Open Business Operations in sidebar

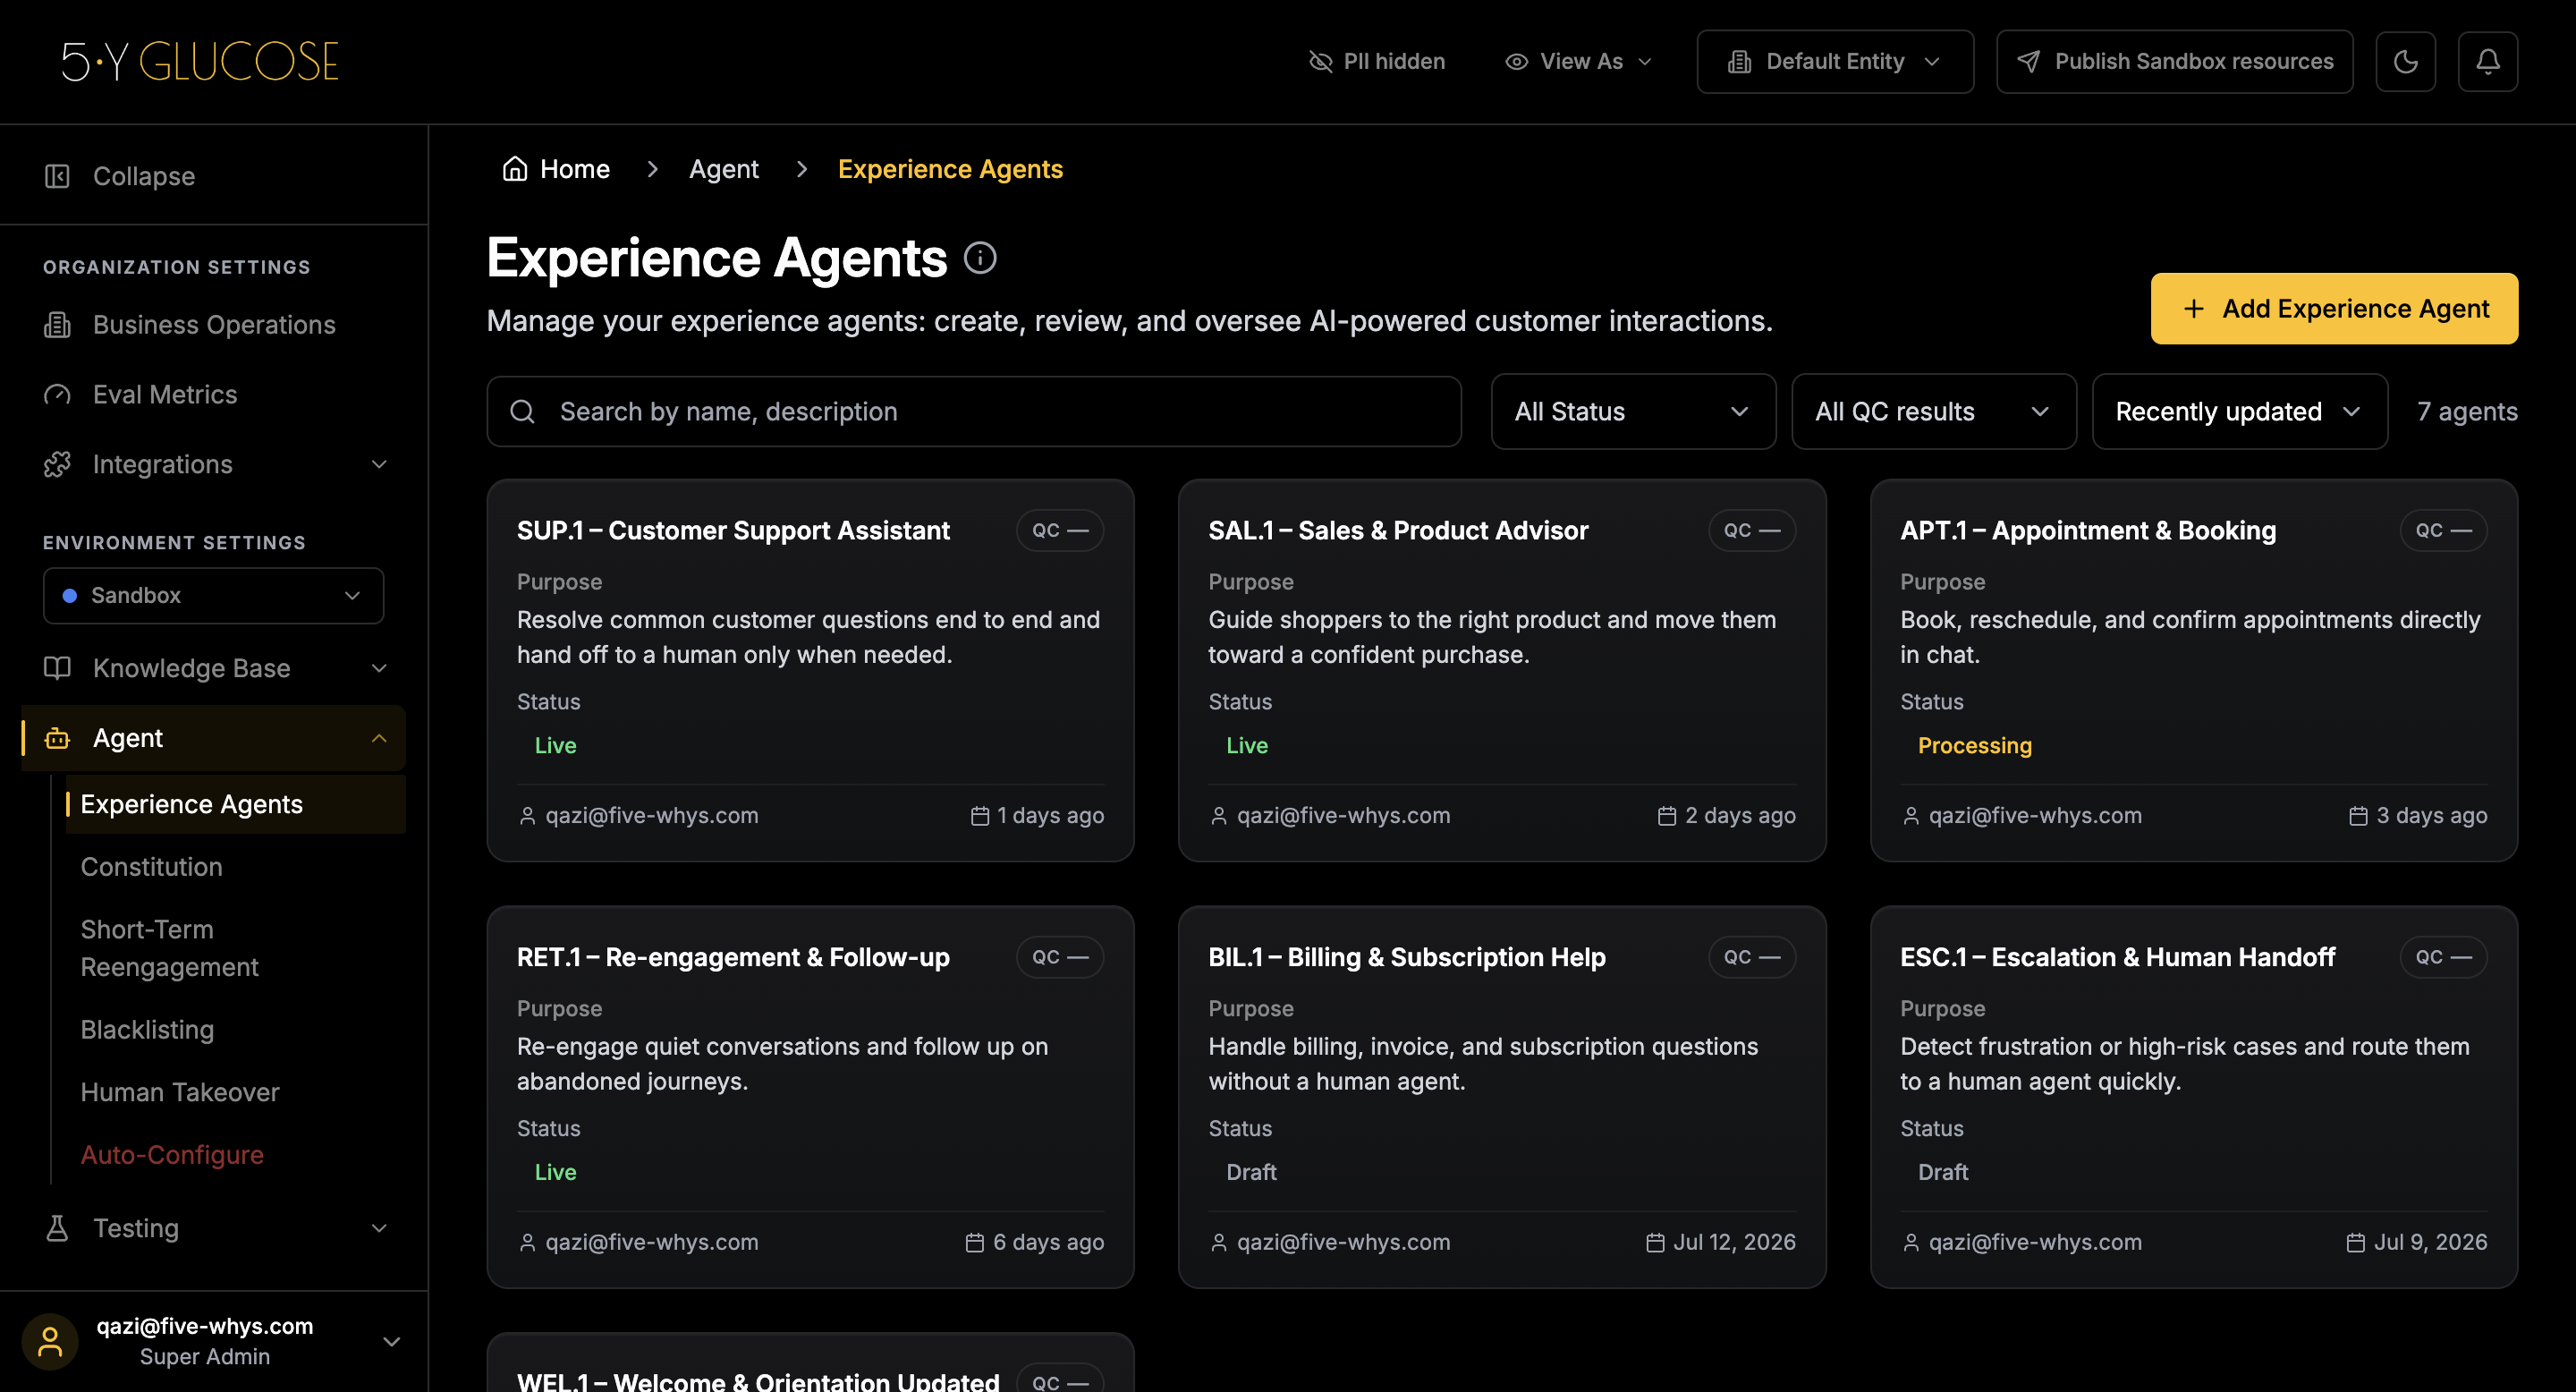tap(213, 325)
